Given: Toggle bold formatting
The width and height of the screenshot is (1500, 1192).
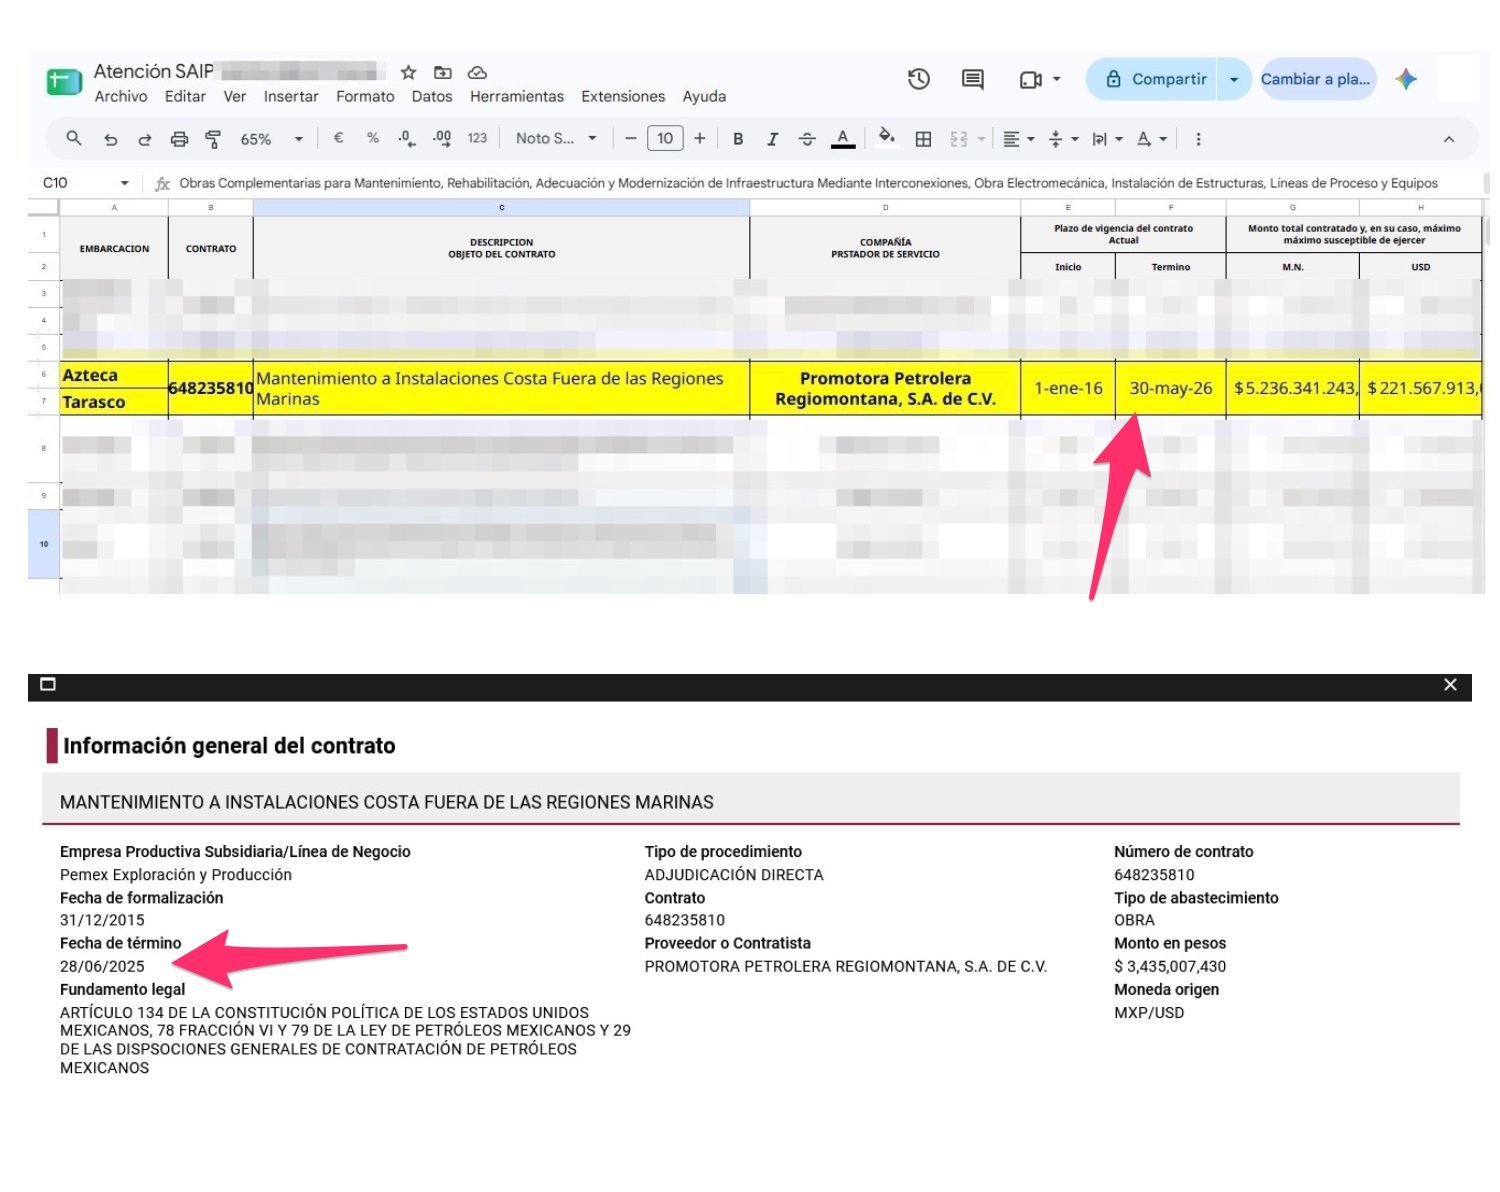Looking at the screenshot, I should pyautogui.click(x=738, y=139).
